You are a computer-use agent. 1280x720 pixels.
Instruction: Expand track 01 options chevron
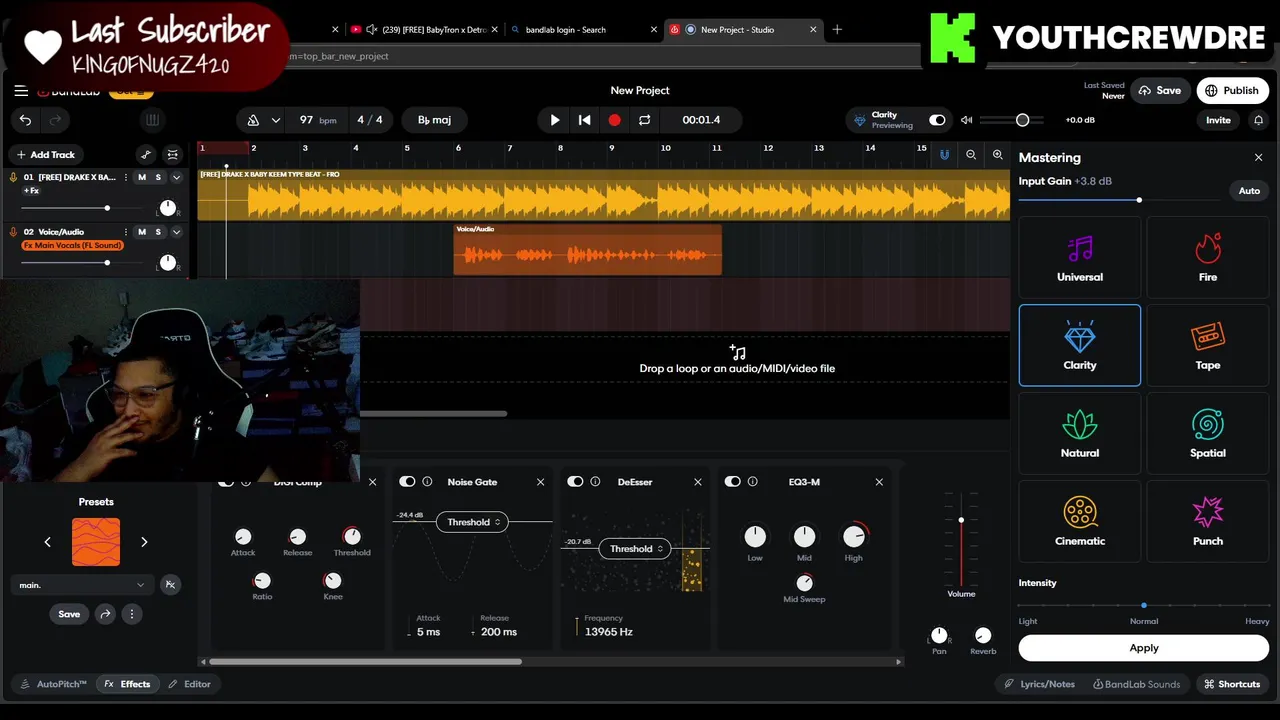coord(176,178)
